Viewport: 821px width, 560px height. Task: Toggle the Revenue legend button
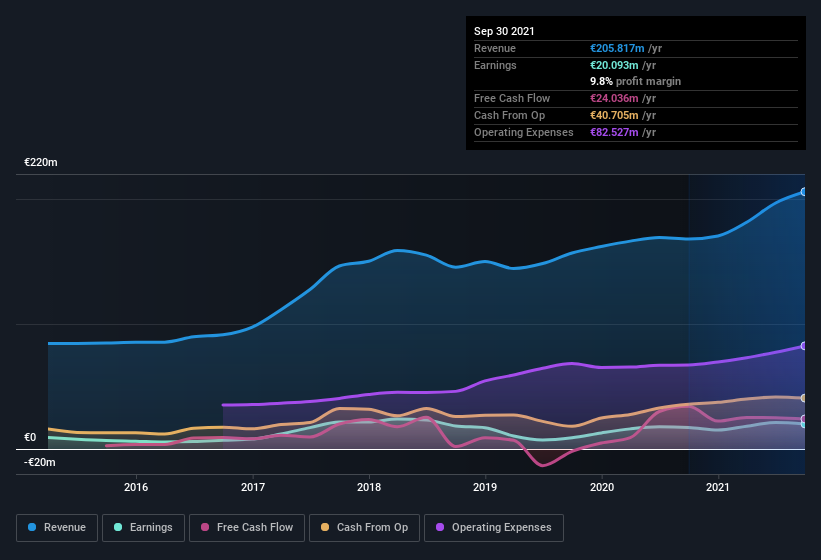(57, 528)
